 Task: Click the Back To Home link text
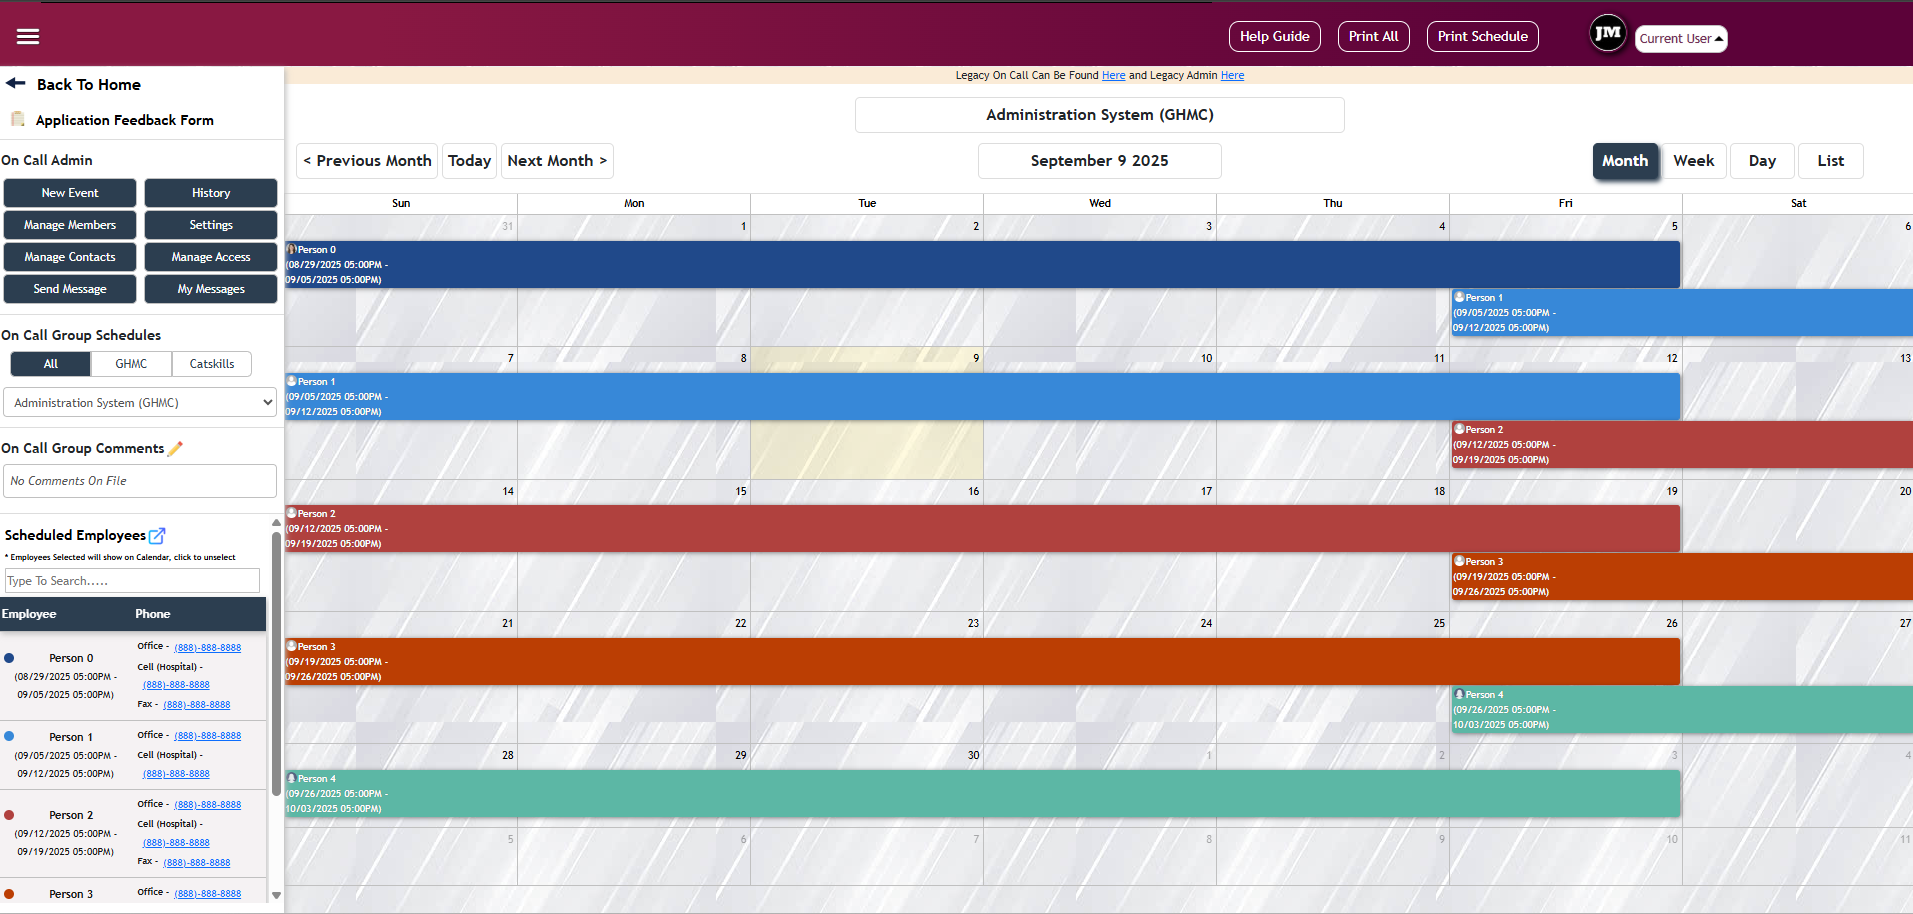coord(89,85)
